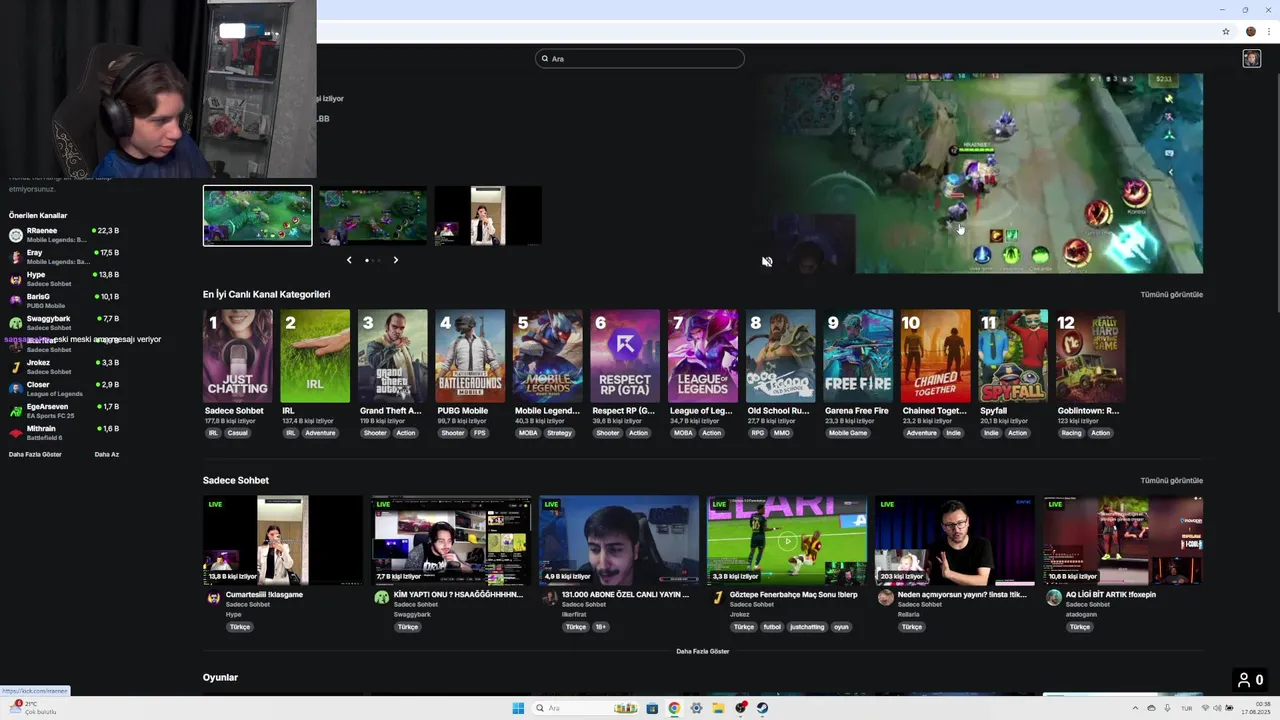Open Swaggybark's avatar in sidebar

point(15,323)
